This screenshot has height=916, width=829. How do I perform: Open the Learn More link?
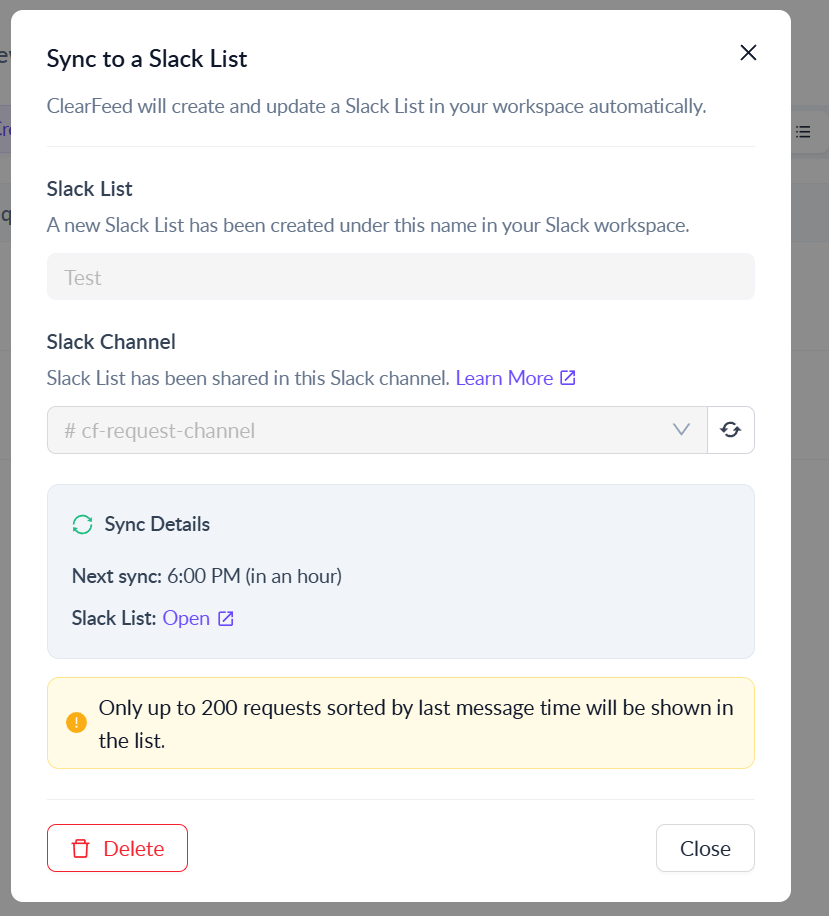(x=504, y=378)
